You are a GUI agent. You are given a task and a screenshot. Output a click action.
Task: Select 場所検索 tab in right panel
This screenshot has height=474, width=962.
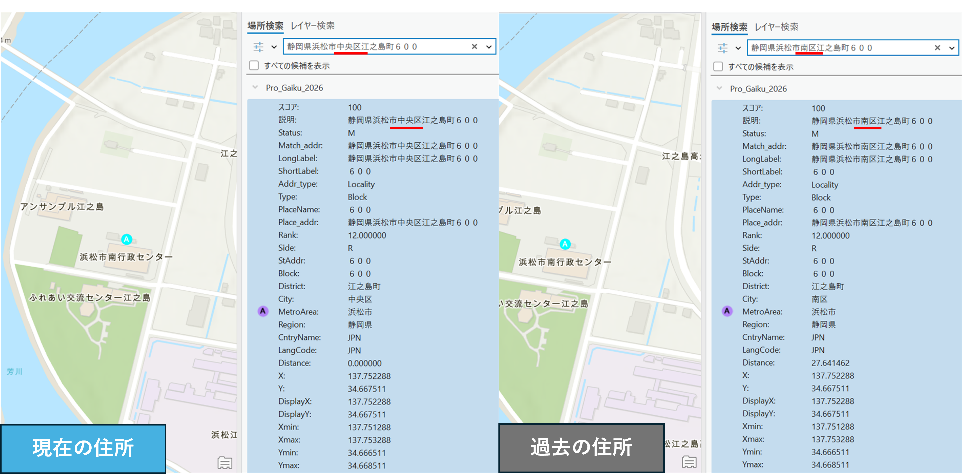tap(729, 26)
